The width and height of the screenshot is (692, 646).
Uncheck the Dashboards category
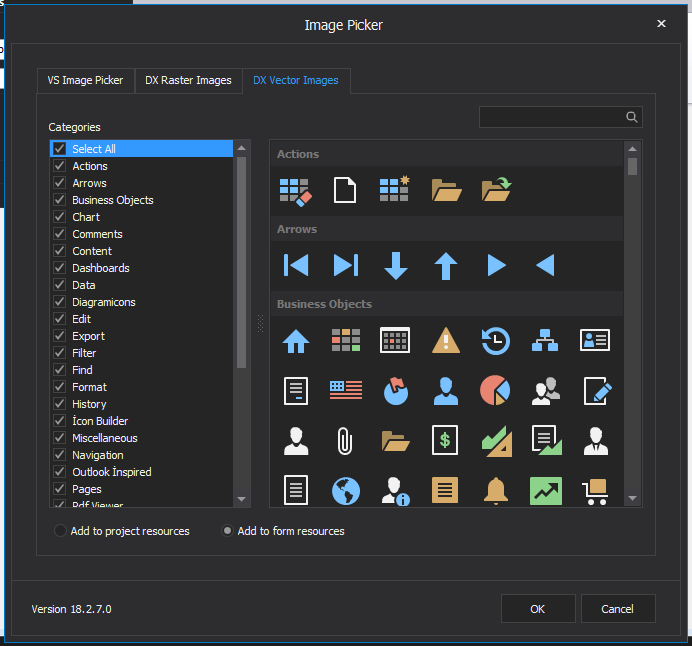pos(60,268)
